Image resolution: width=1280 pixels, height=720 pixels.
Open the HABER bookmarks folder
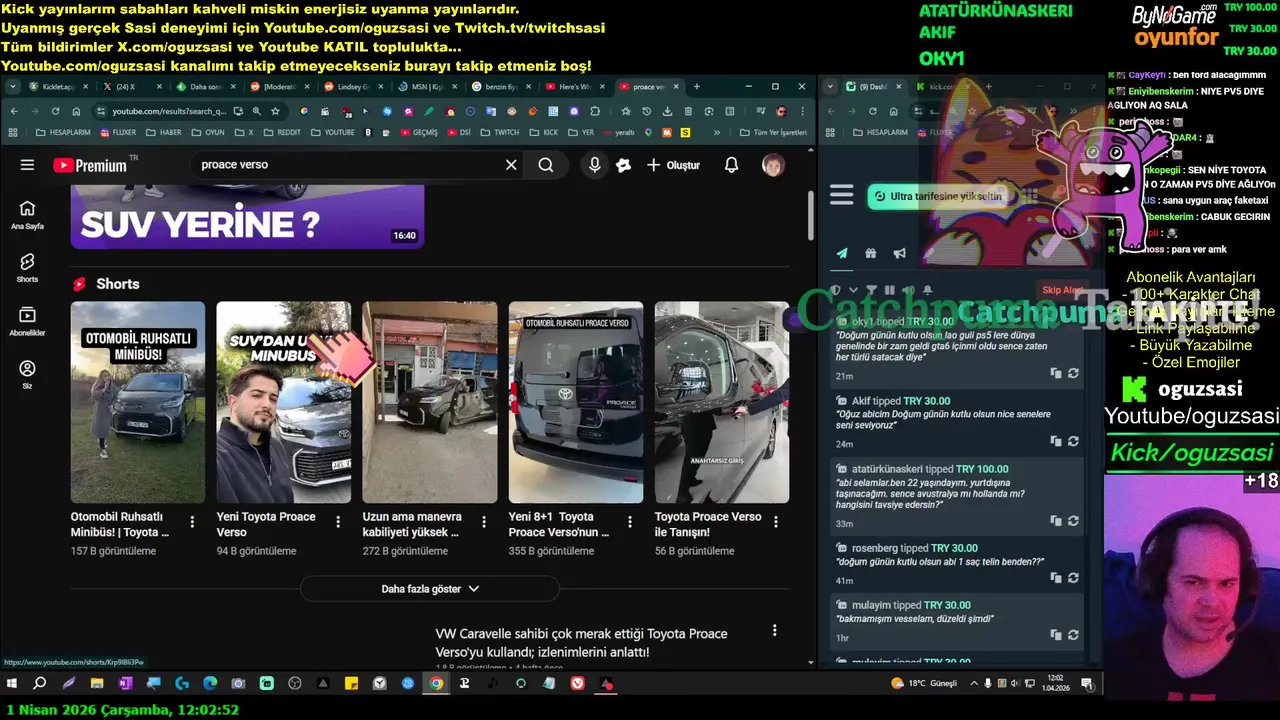pos(164,132)
